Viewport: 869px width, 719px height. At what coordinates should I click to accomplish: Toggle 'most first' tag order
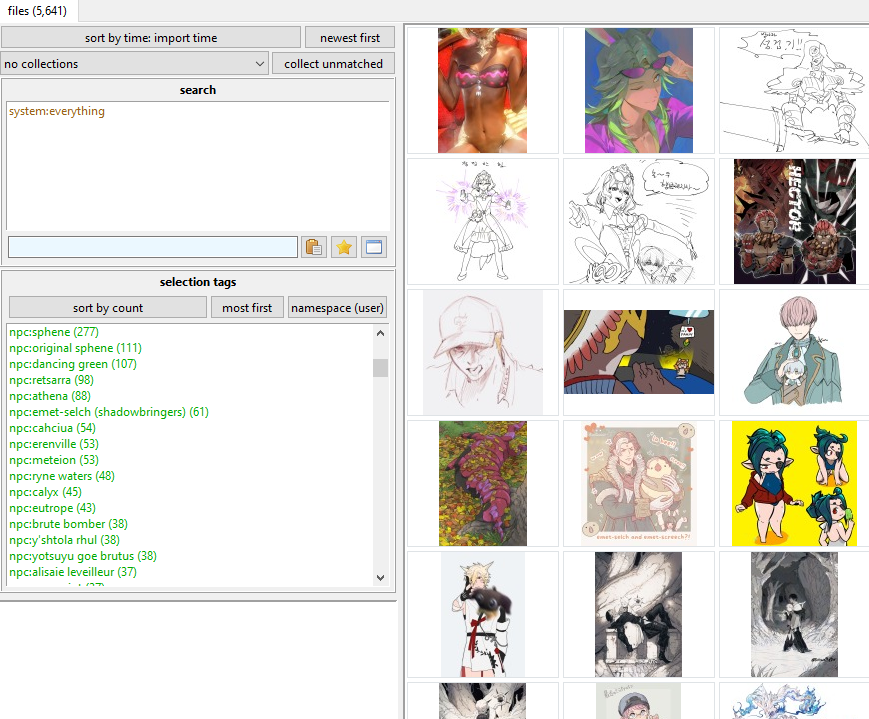(247, 308)
